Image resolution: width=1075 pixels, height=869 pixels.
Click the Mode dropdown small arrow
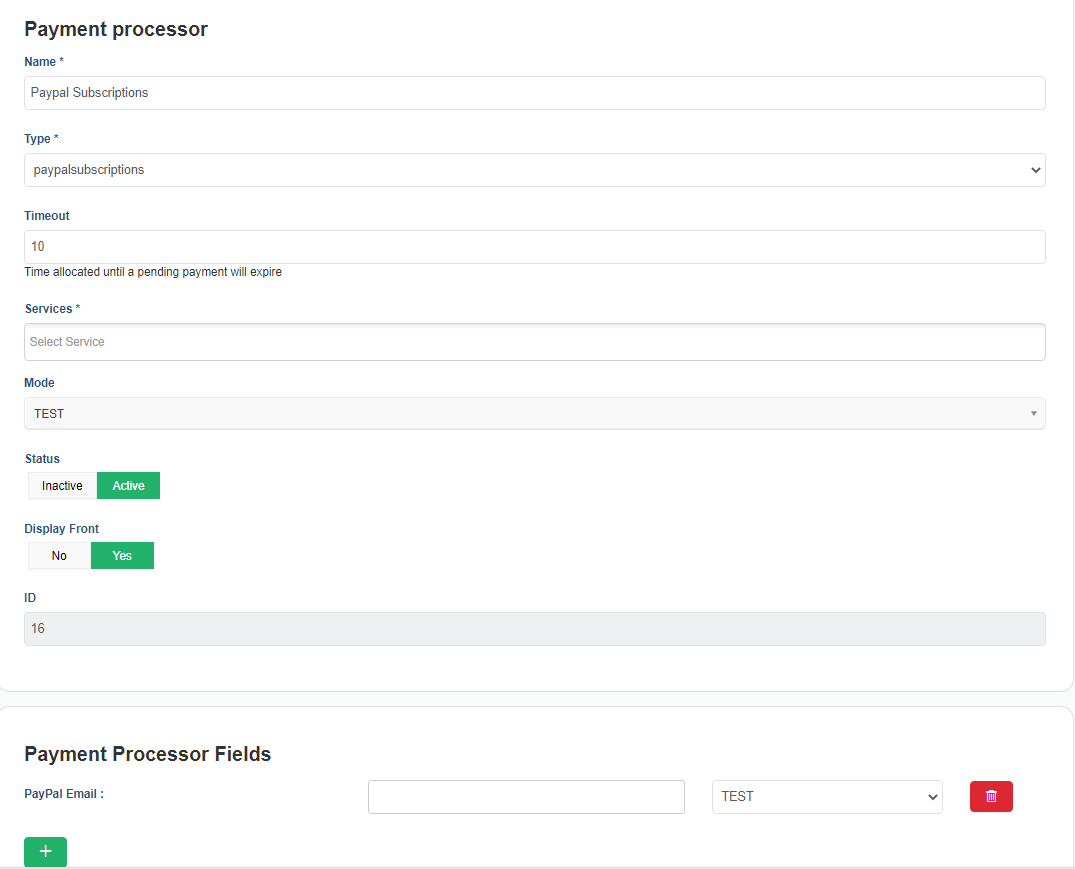click(x=1033, y=413)
